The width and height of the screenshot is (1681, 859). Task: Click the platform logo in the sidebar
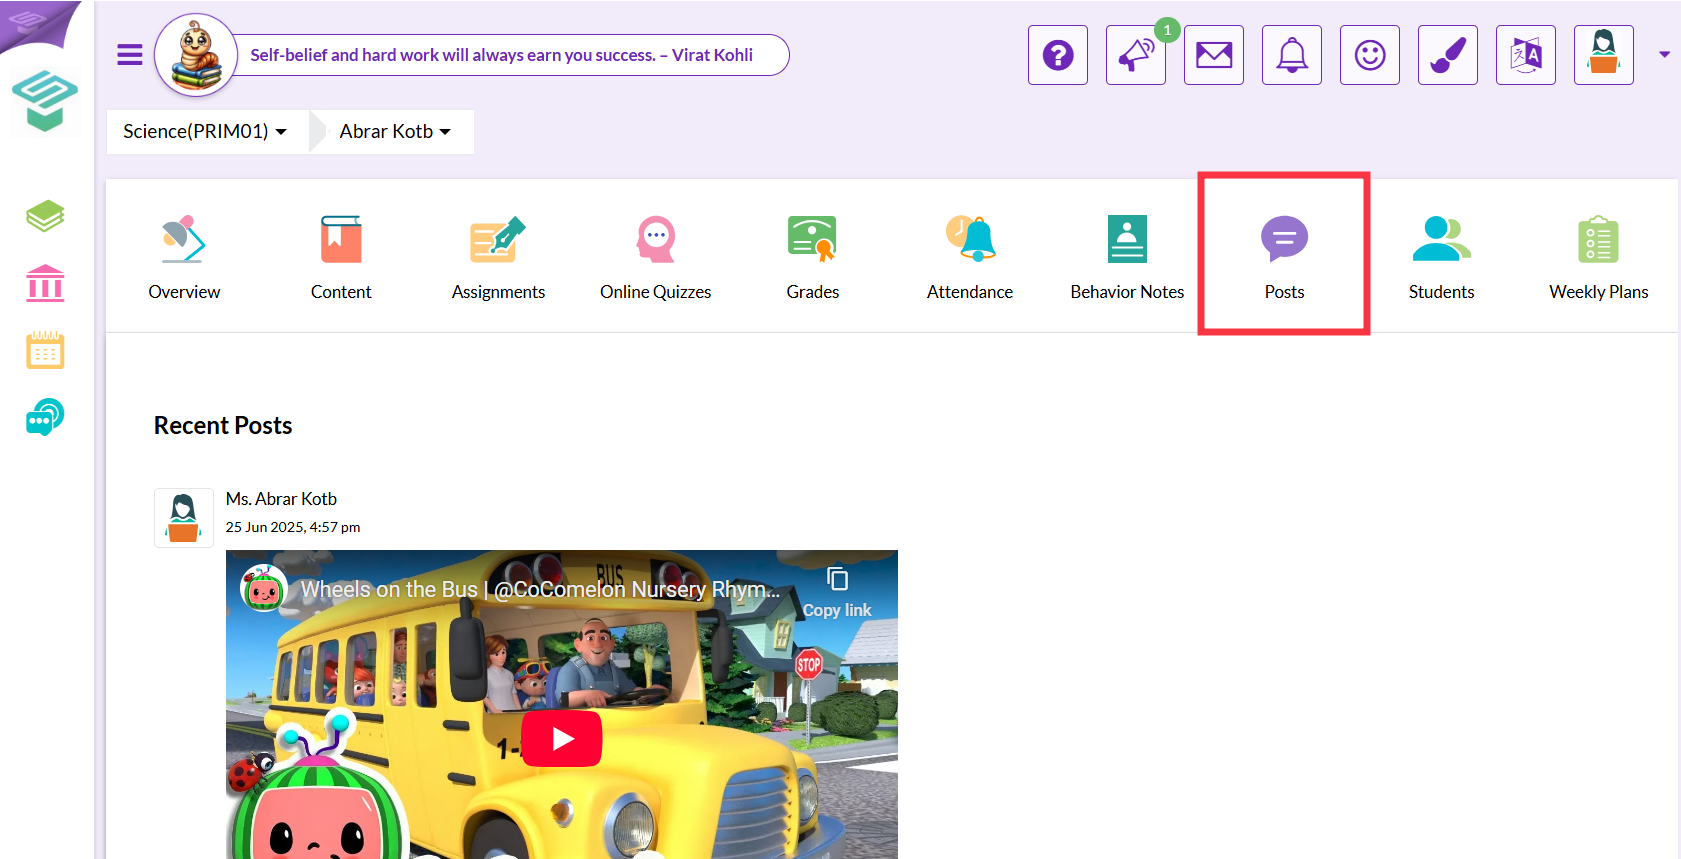(45, 100)
